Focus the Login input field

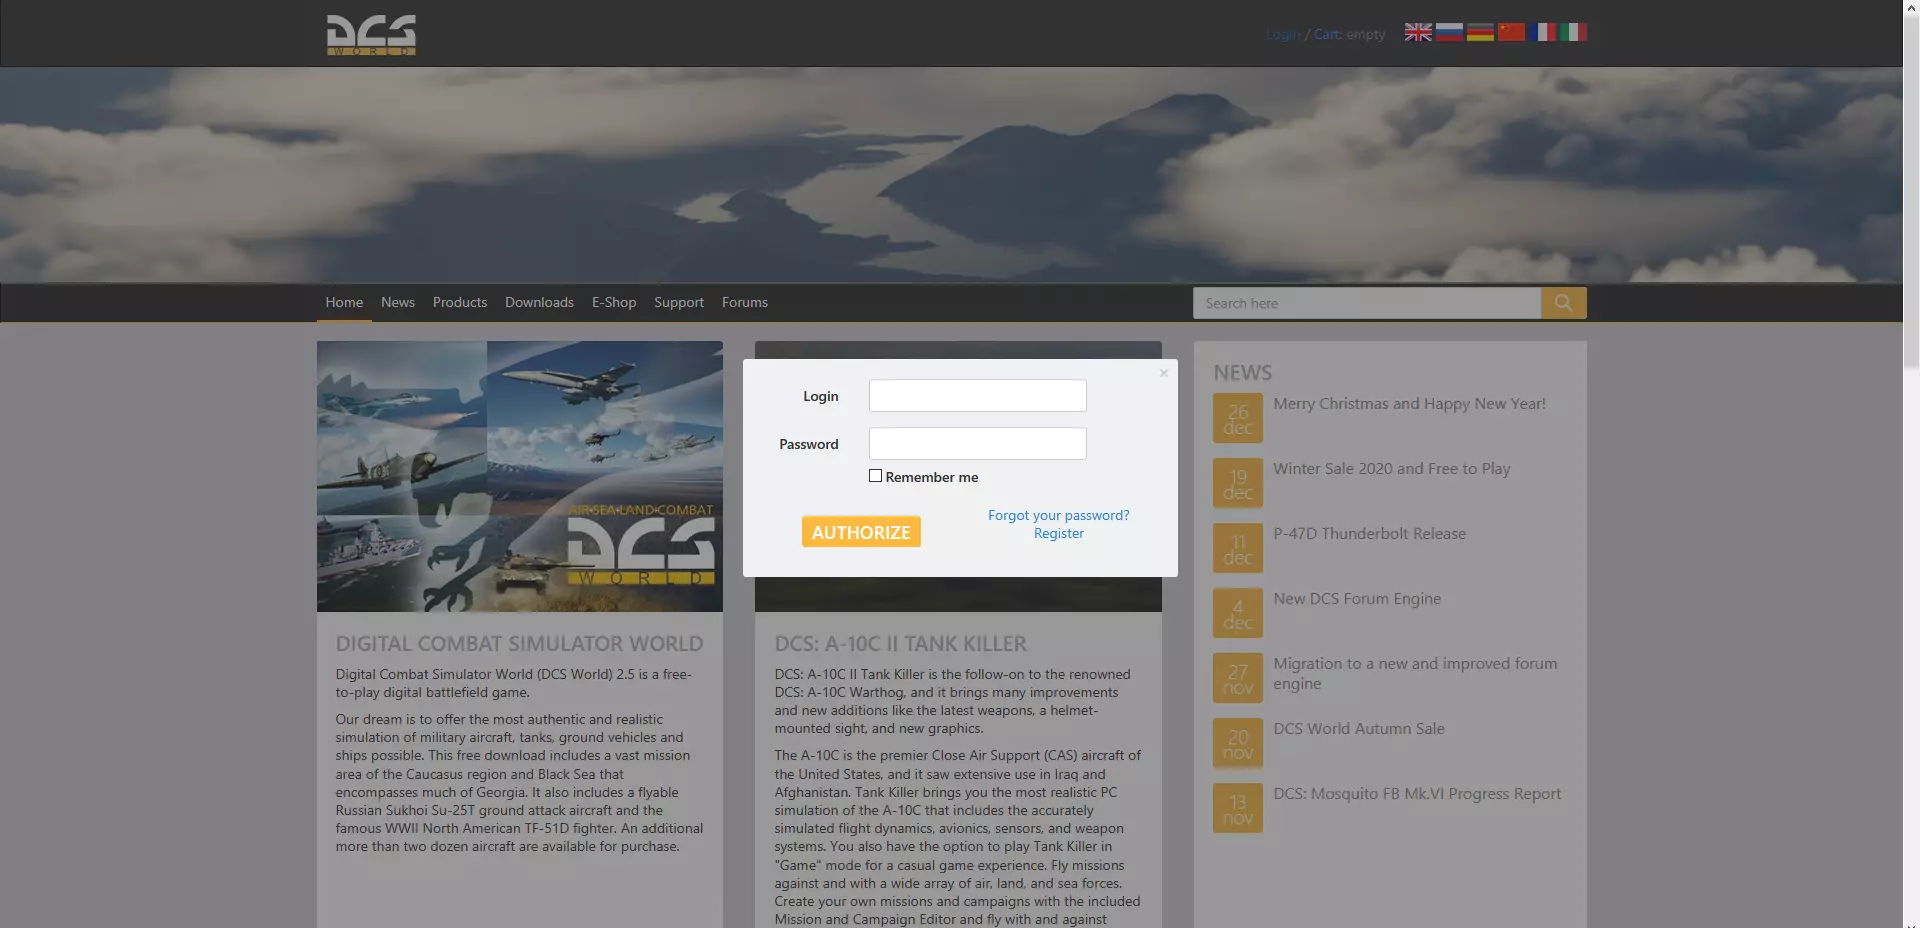[978, 396]
